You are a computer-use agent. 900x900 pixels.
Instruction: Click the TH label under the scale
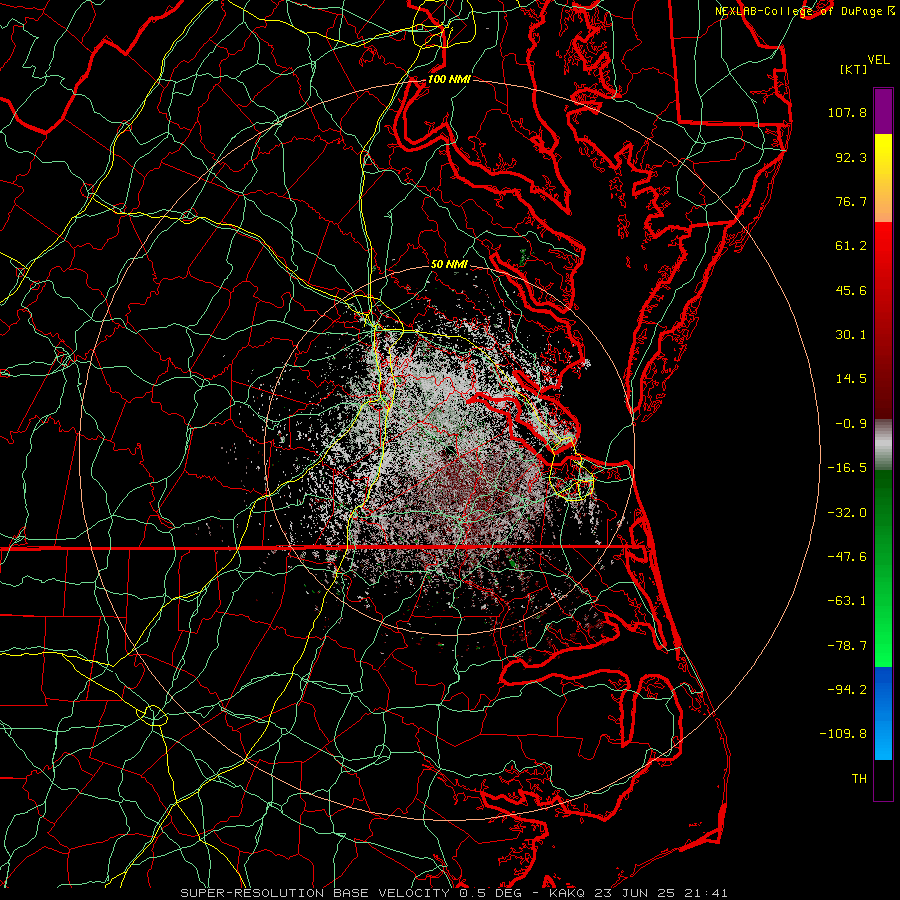tap(859, 779)
